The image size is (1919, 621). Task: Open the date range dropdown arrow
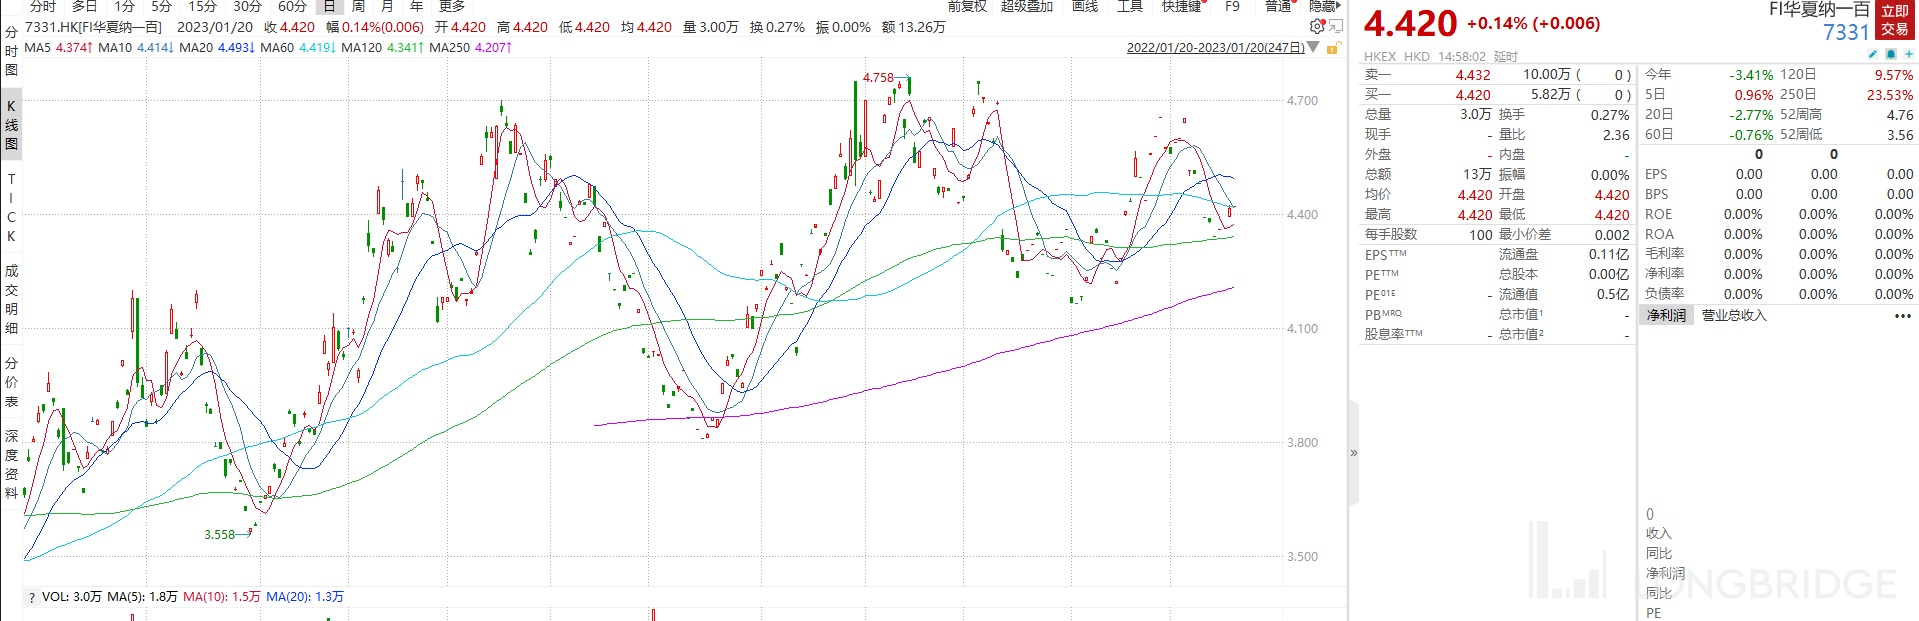coord(1313,48)
